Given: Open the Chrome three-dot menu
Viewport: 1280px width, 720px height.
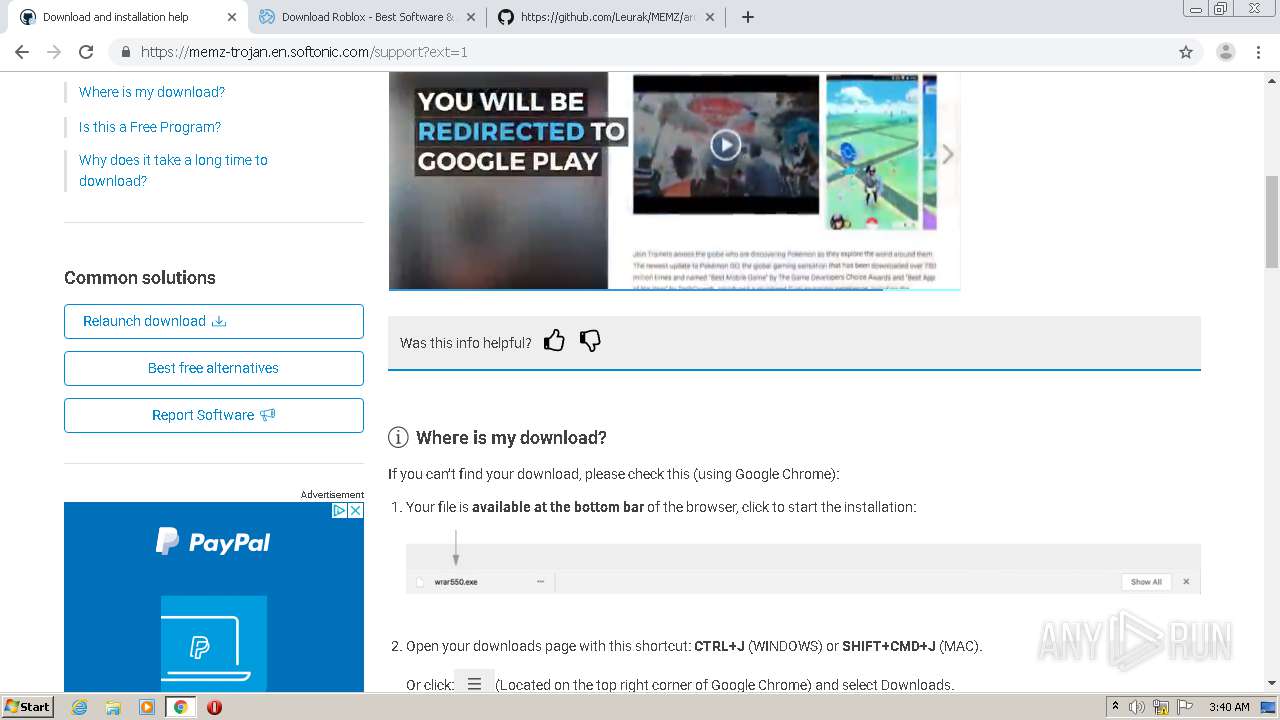Looking at the screenshot, I should click(x=1258, y=52).
